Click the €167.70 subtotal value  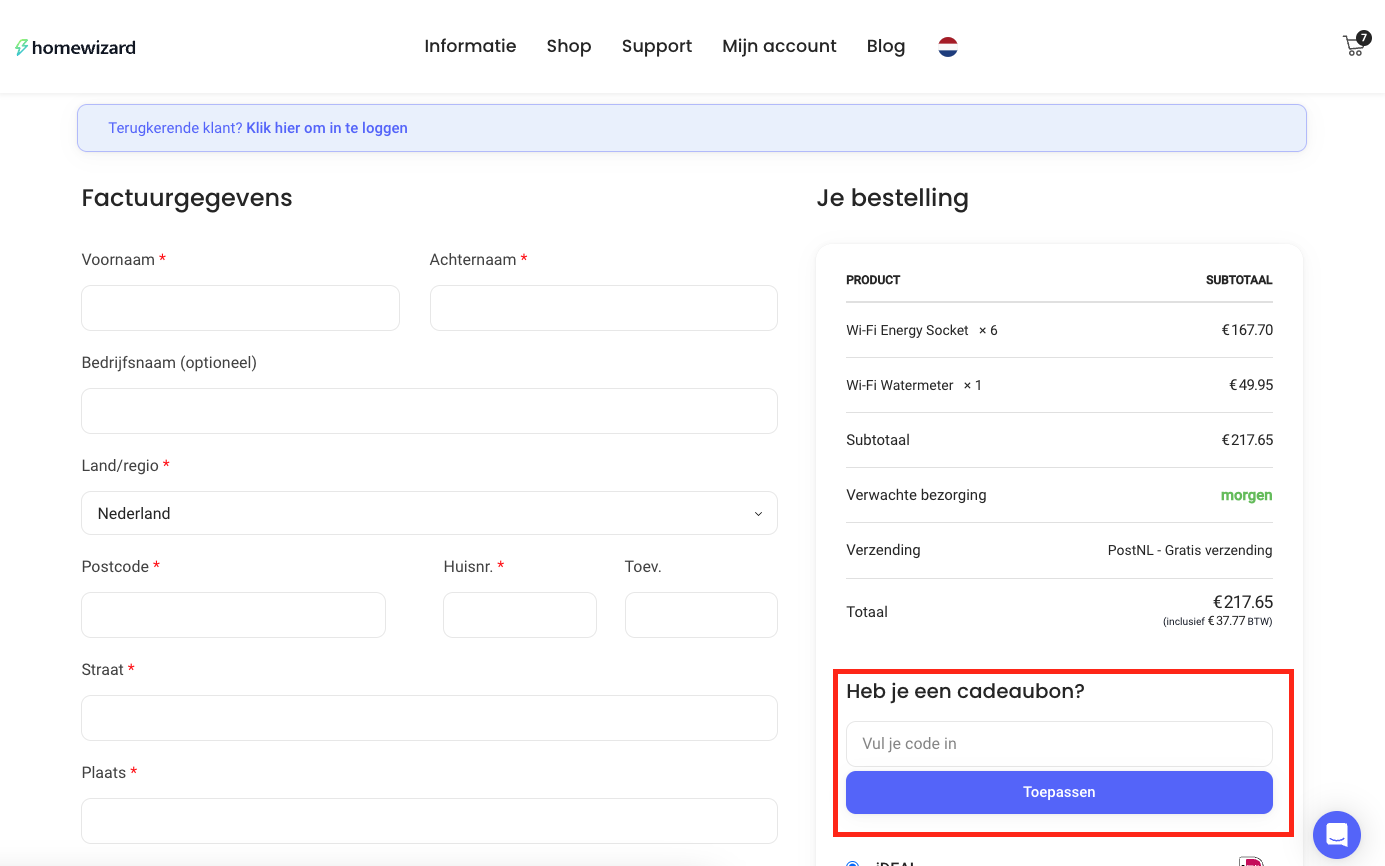(1247, 330)
